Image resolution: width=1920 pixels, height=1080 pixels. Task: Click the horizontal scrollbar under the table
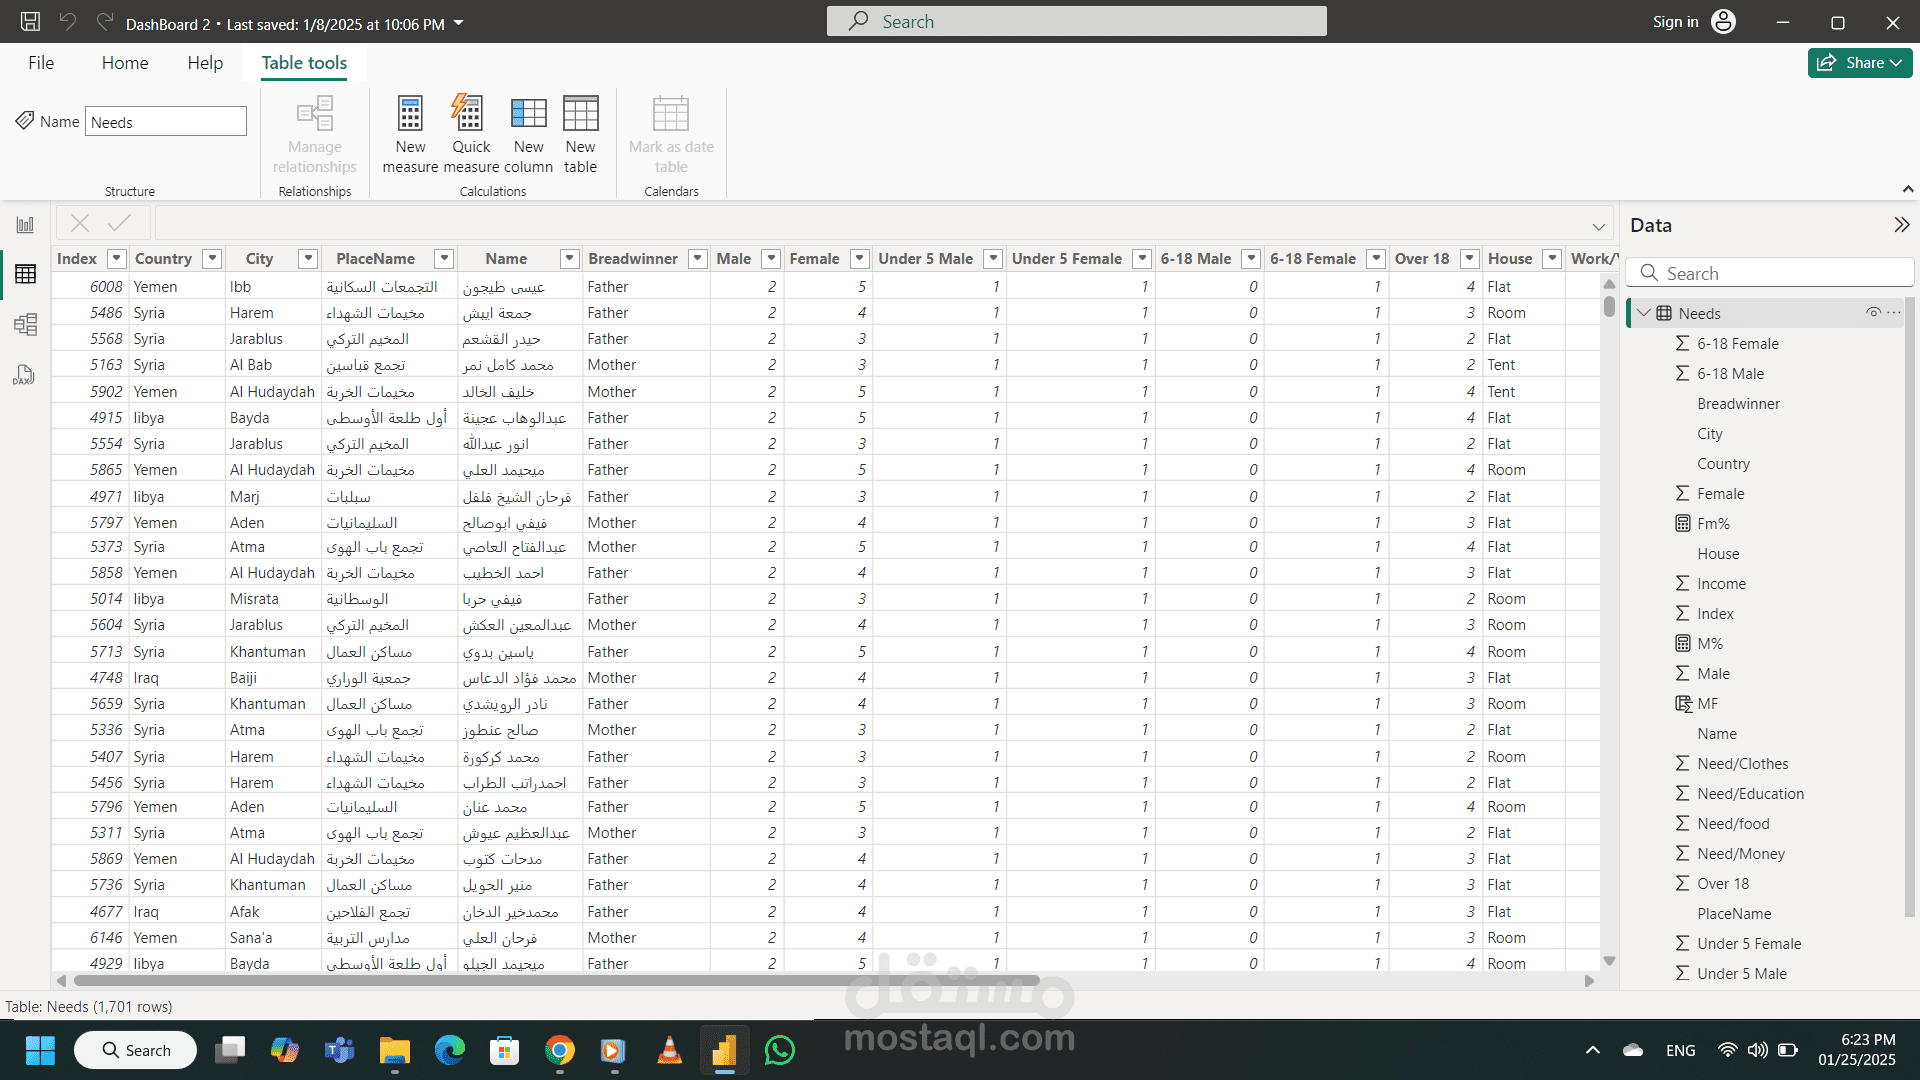click(556, 981)
